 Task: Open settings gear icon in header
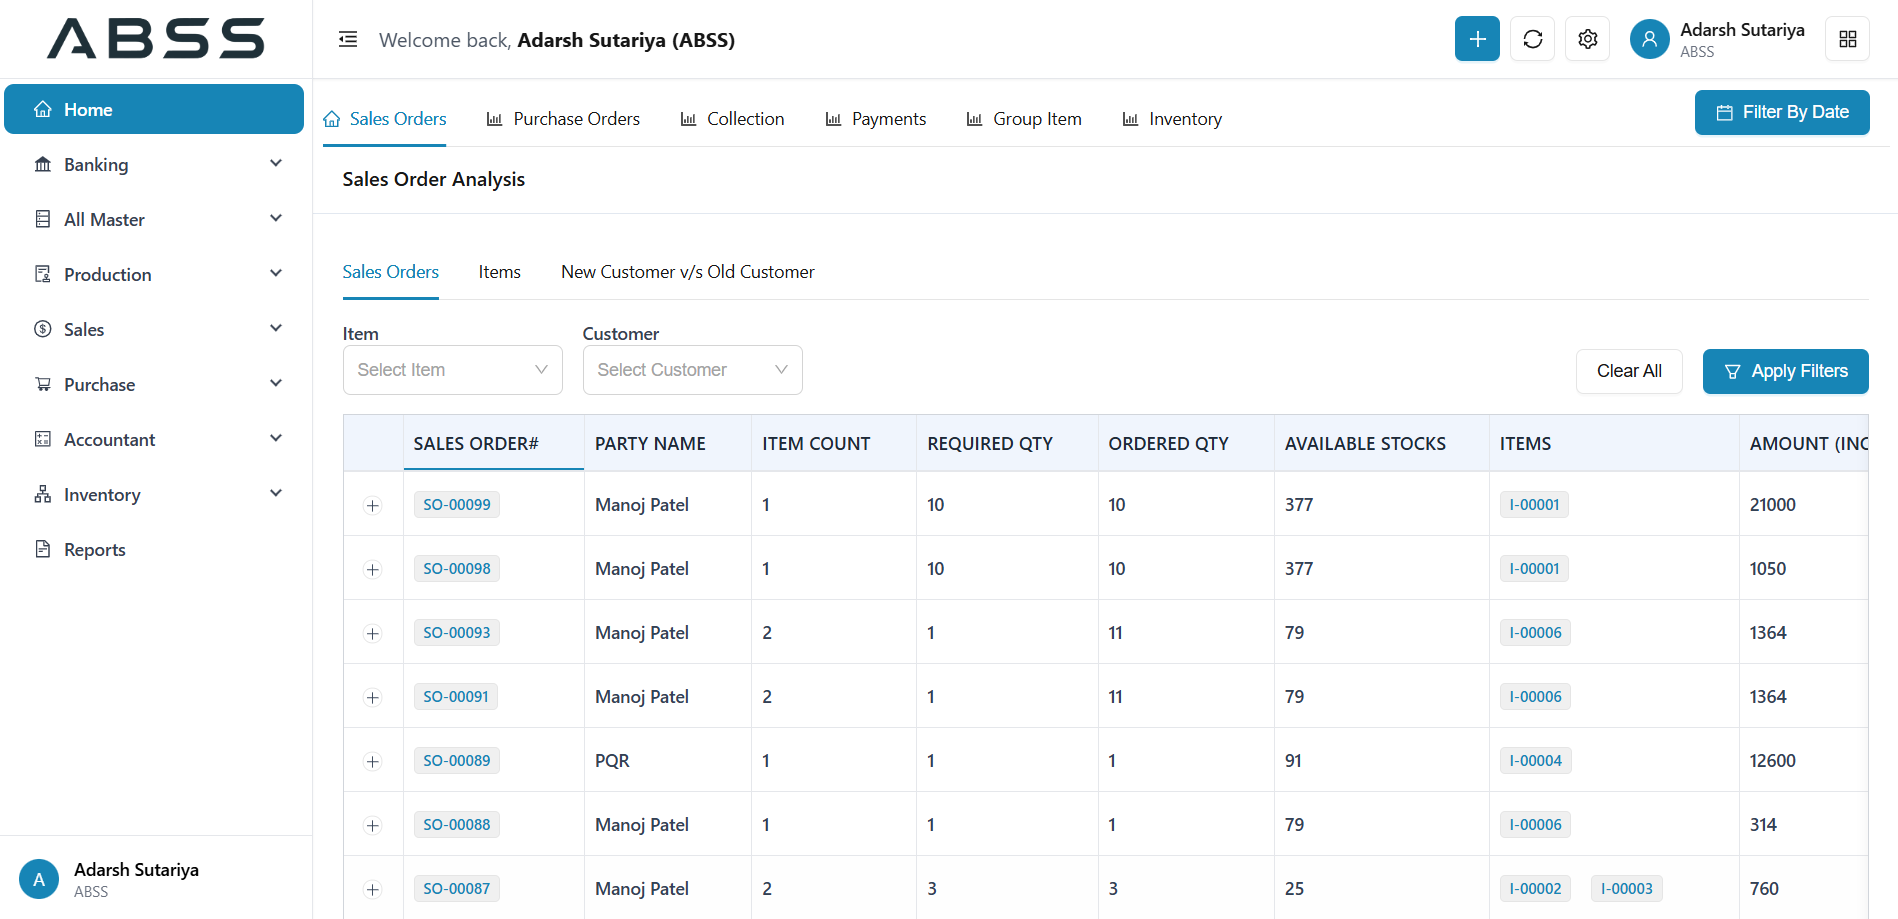(x=1587, y=39)
